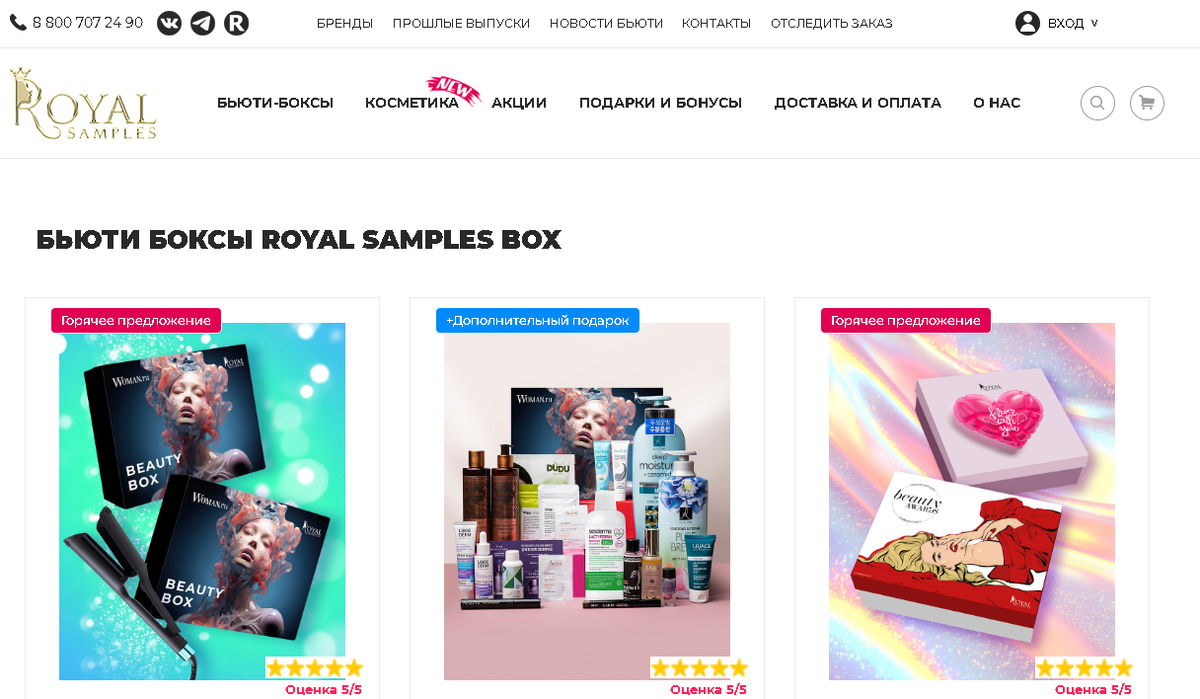Go home via Royal Samples logo

83,103
